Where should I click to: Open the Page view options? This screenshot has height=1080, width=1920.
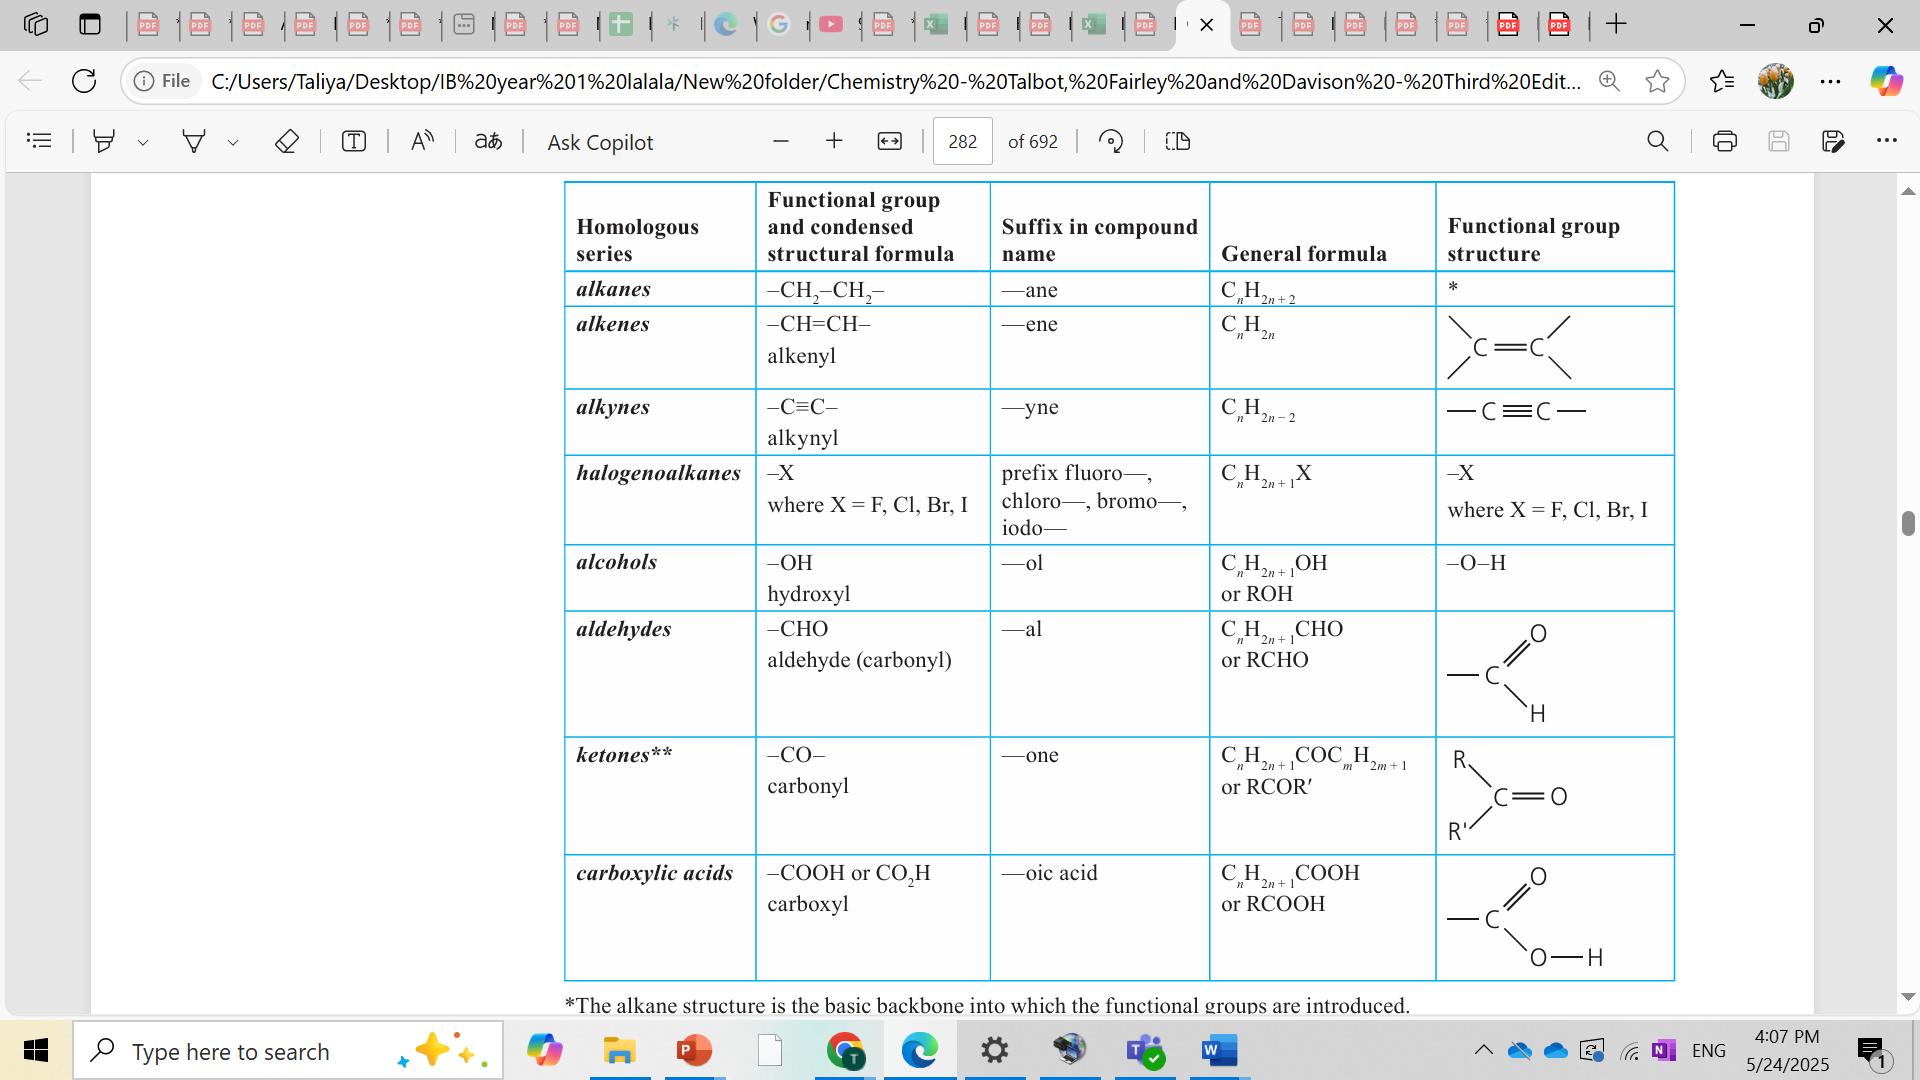tap(1178, 141)
